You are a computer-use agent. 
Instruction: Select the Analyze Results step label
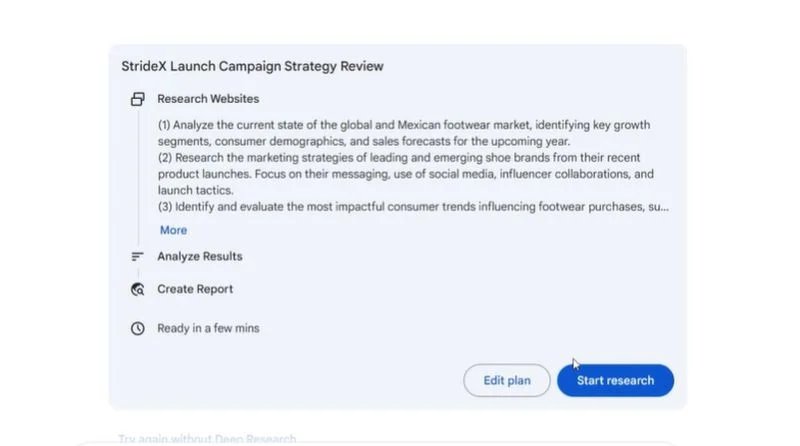(199, 257)
